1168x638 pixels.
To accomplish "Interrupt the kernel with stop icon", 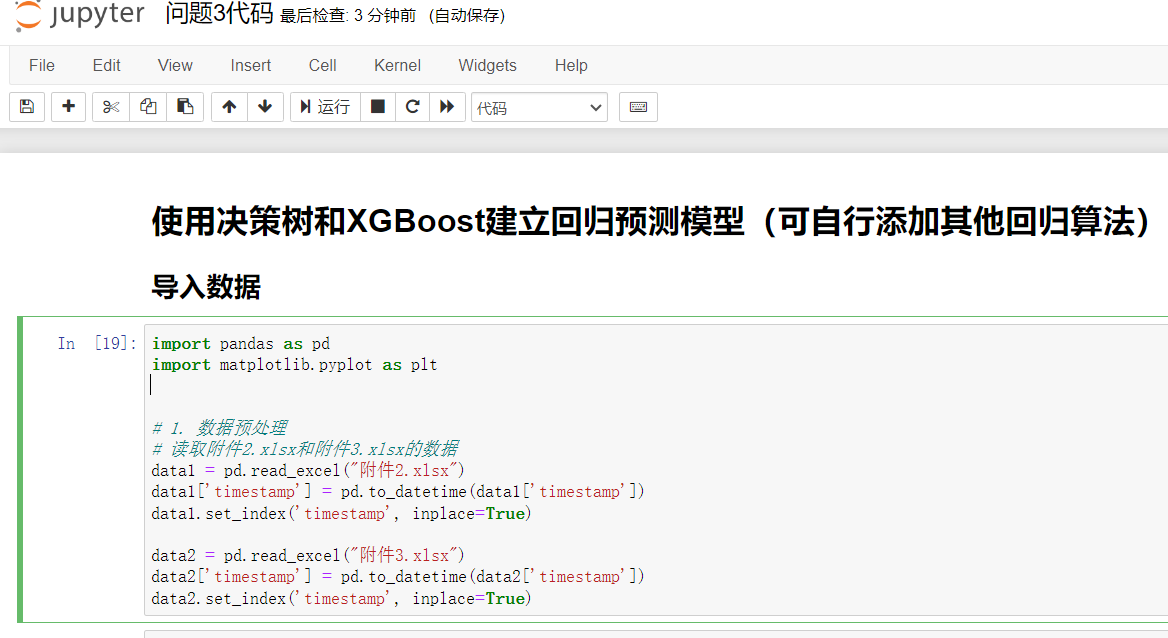I will (x=378, y=107).
